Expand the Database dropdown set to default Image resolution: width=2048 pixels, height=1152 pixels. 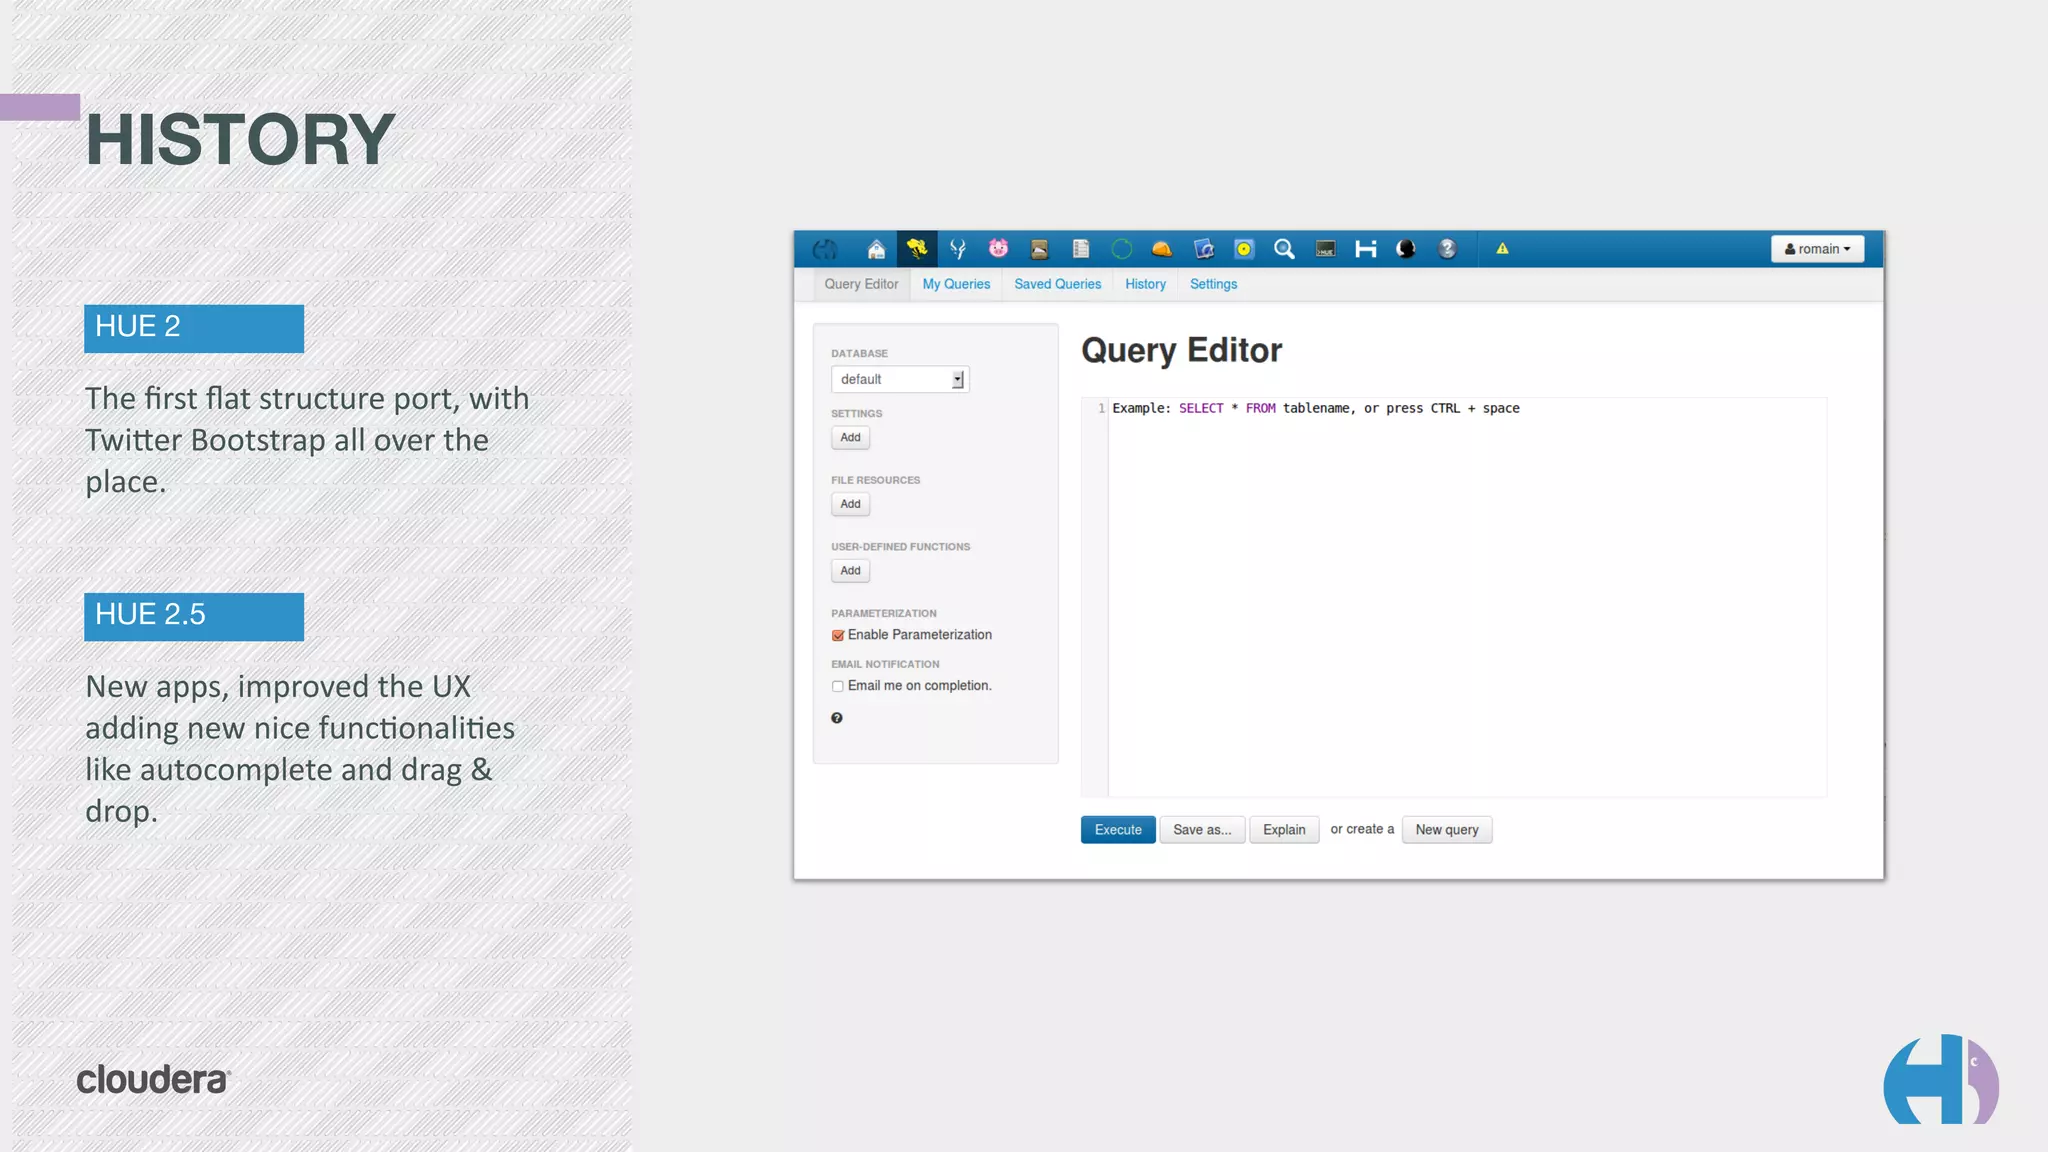pos(900,379)
